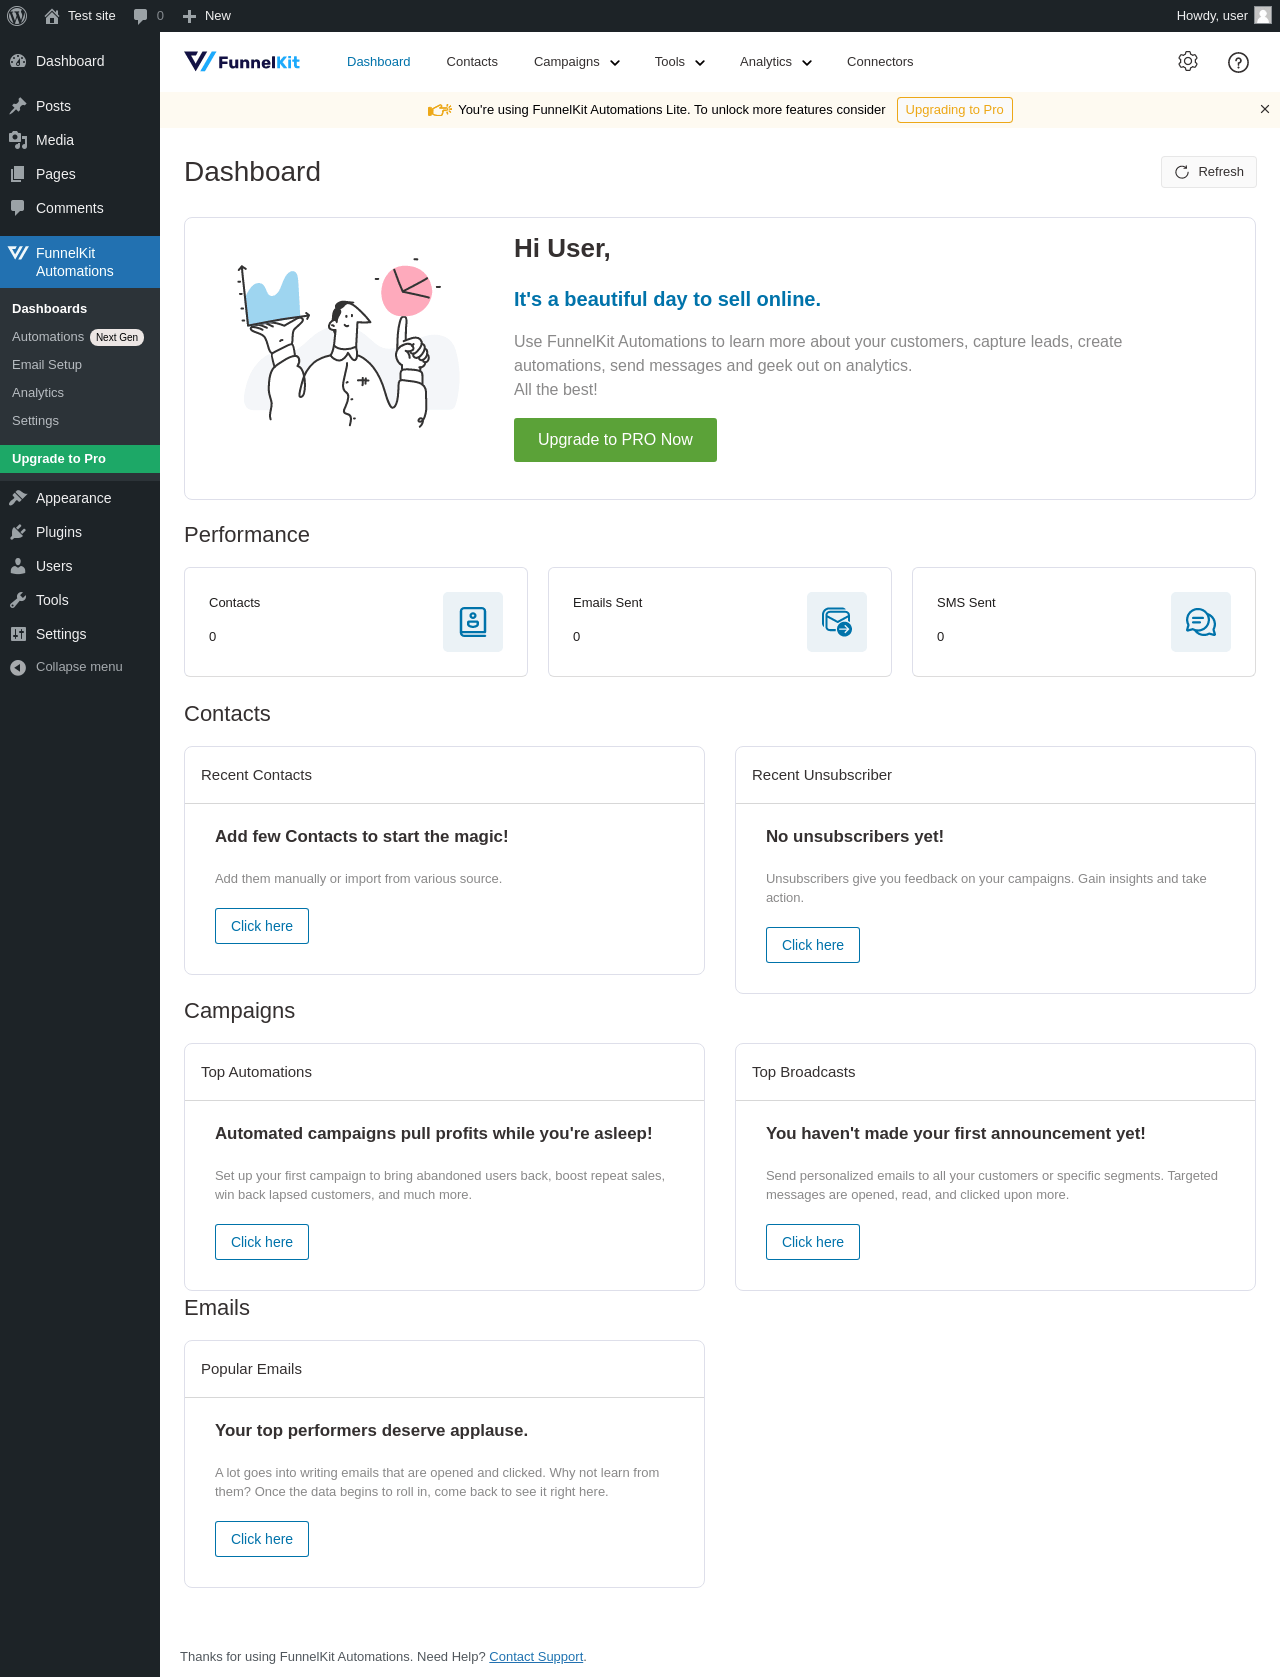Screen dimensions: 1280x1677
Task: Click the Settings sliders icon in sidebar
Action: point(18,634)
